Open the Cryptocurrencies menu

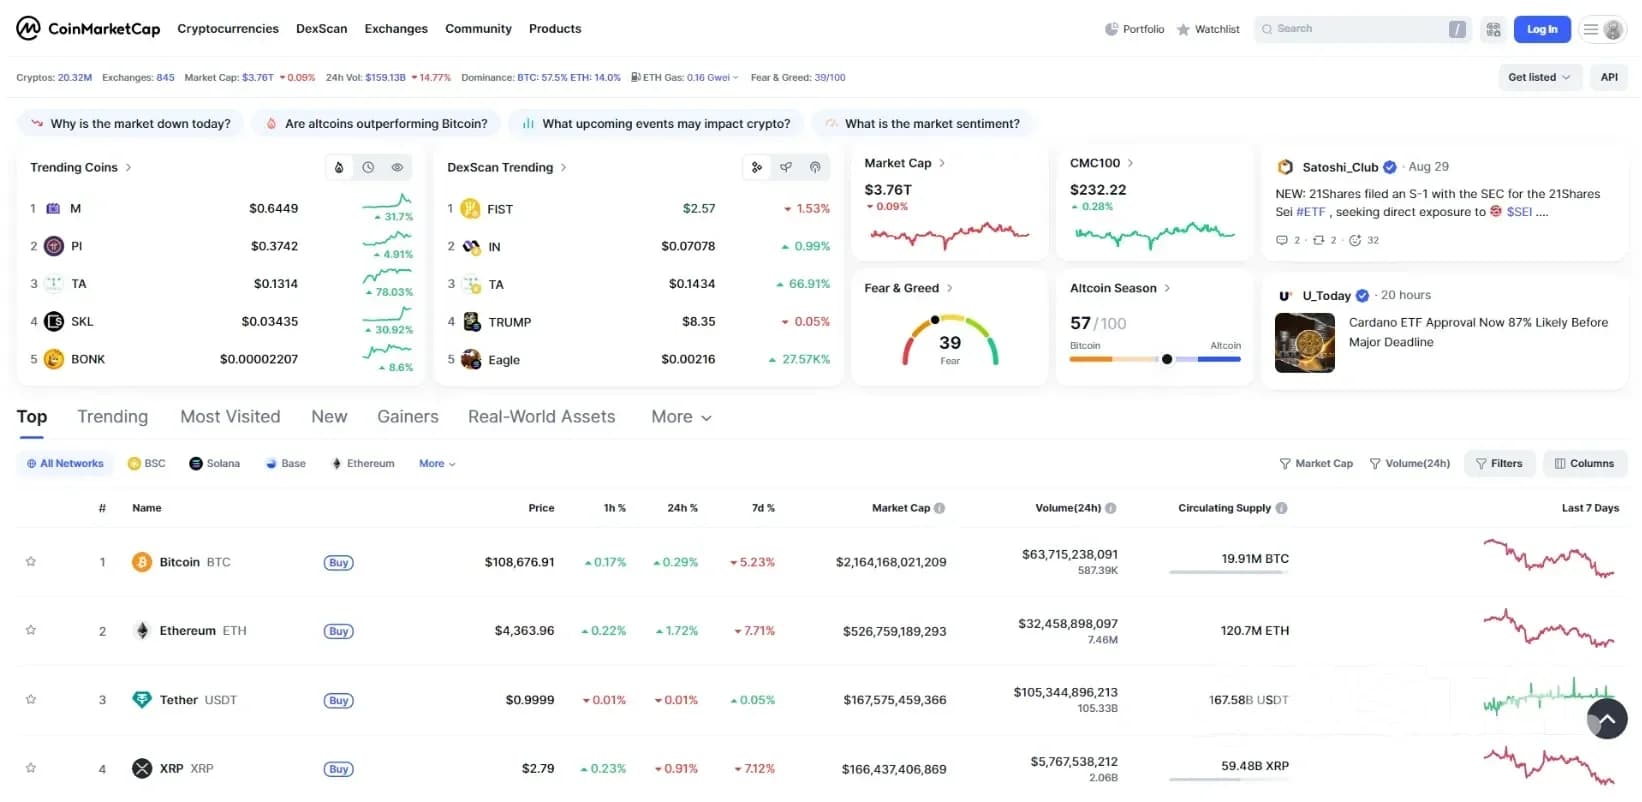tap(228, 29)
